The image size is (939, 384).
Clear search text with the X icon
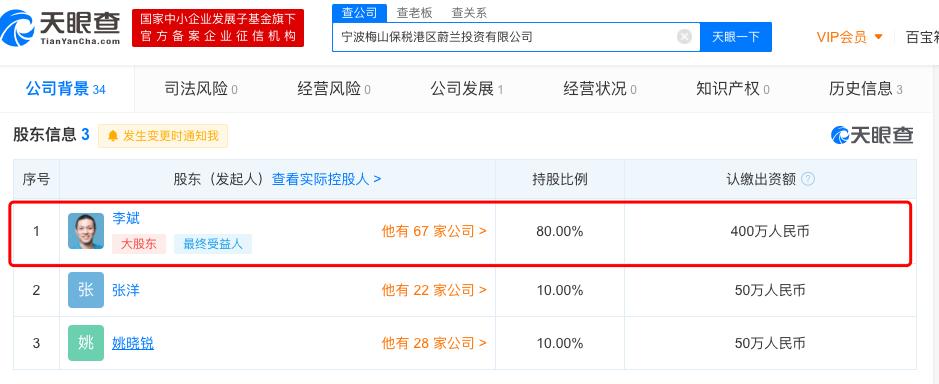point(684,37)
